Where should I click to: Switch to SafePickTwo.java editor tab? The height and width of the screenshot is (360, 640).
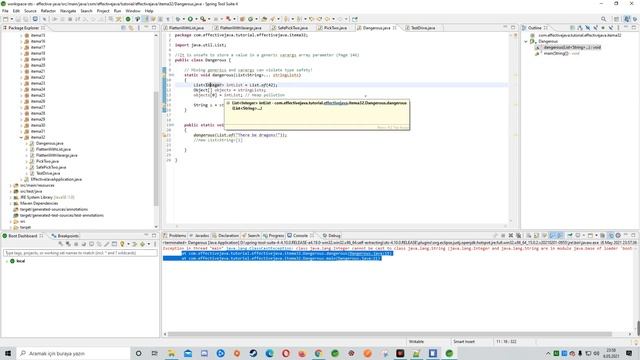point(292,28)
